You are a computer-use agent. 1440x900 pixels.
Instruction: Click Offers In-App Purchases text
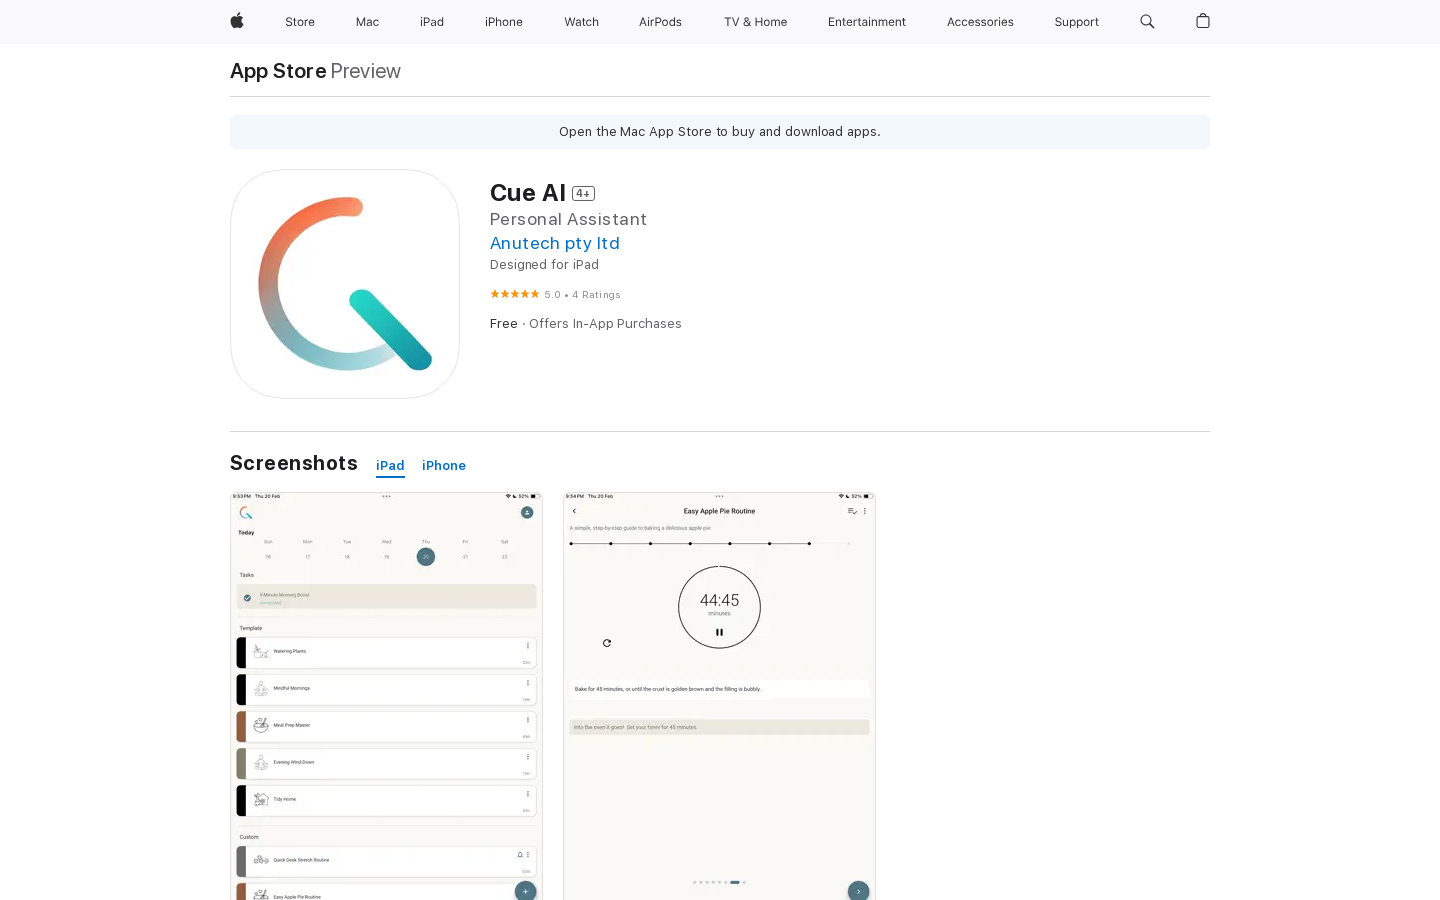coord(605,324)
